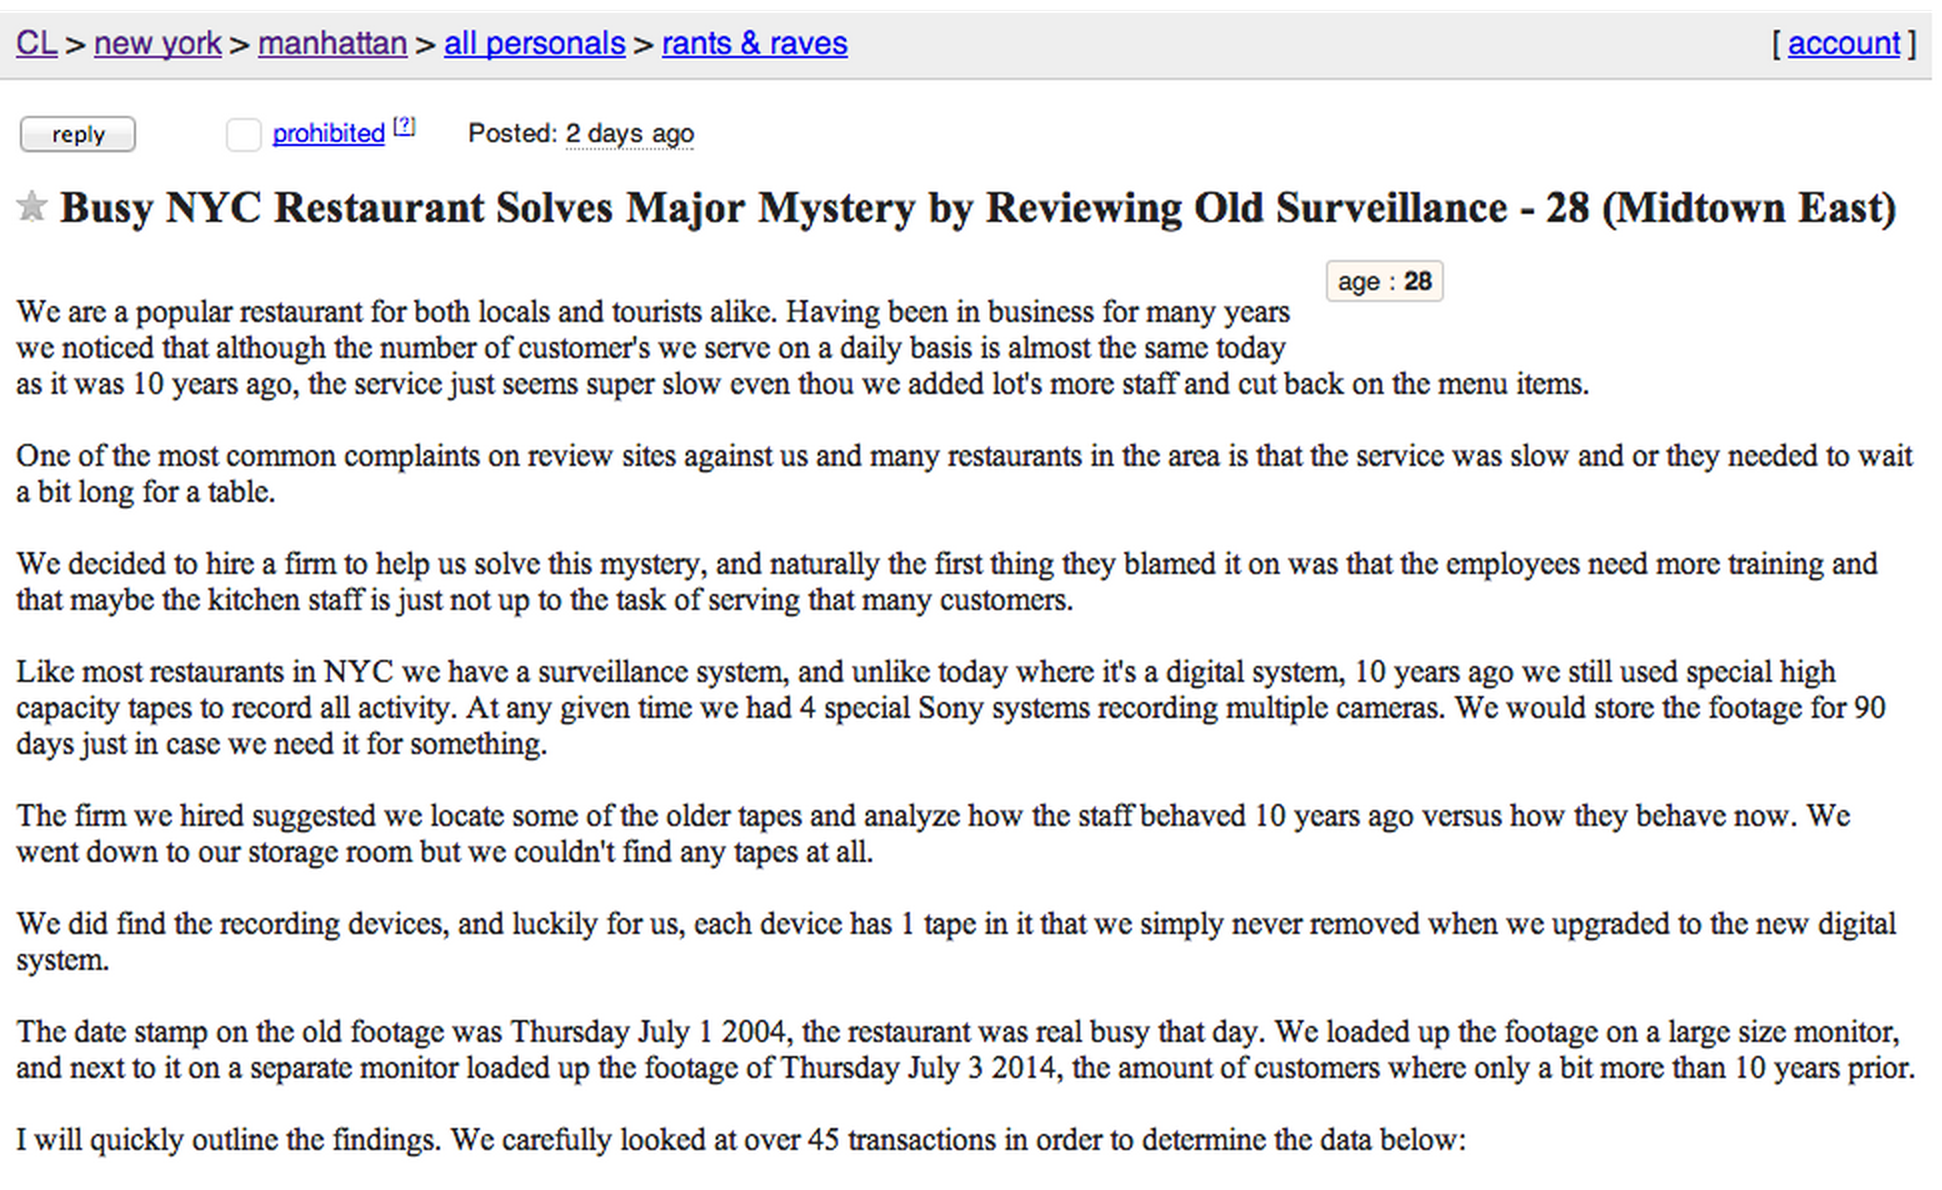Go to the CL home breadcrumb
Viewport: 1942px width, 1190px height.
pos(36,43)
